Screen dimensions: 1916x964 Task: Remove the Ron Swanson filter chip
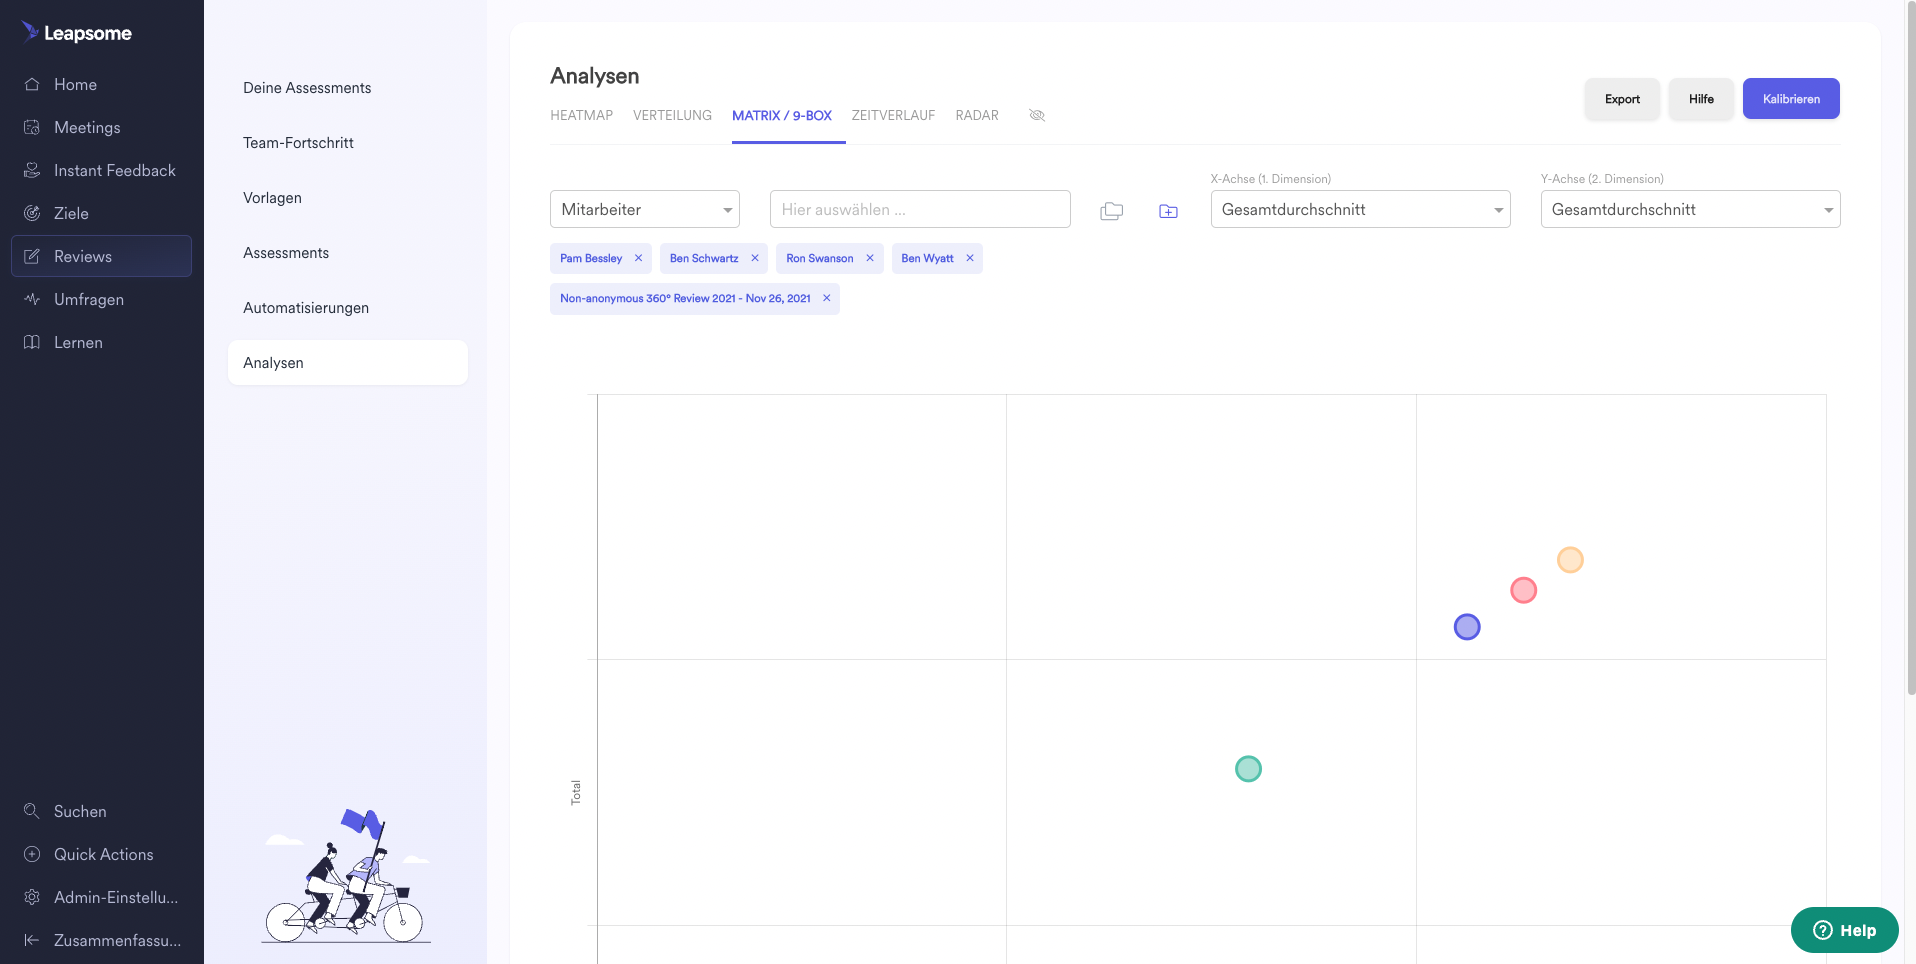(x=870, y=258)
